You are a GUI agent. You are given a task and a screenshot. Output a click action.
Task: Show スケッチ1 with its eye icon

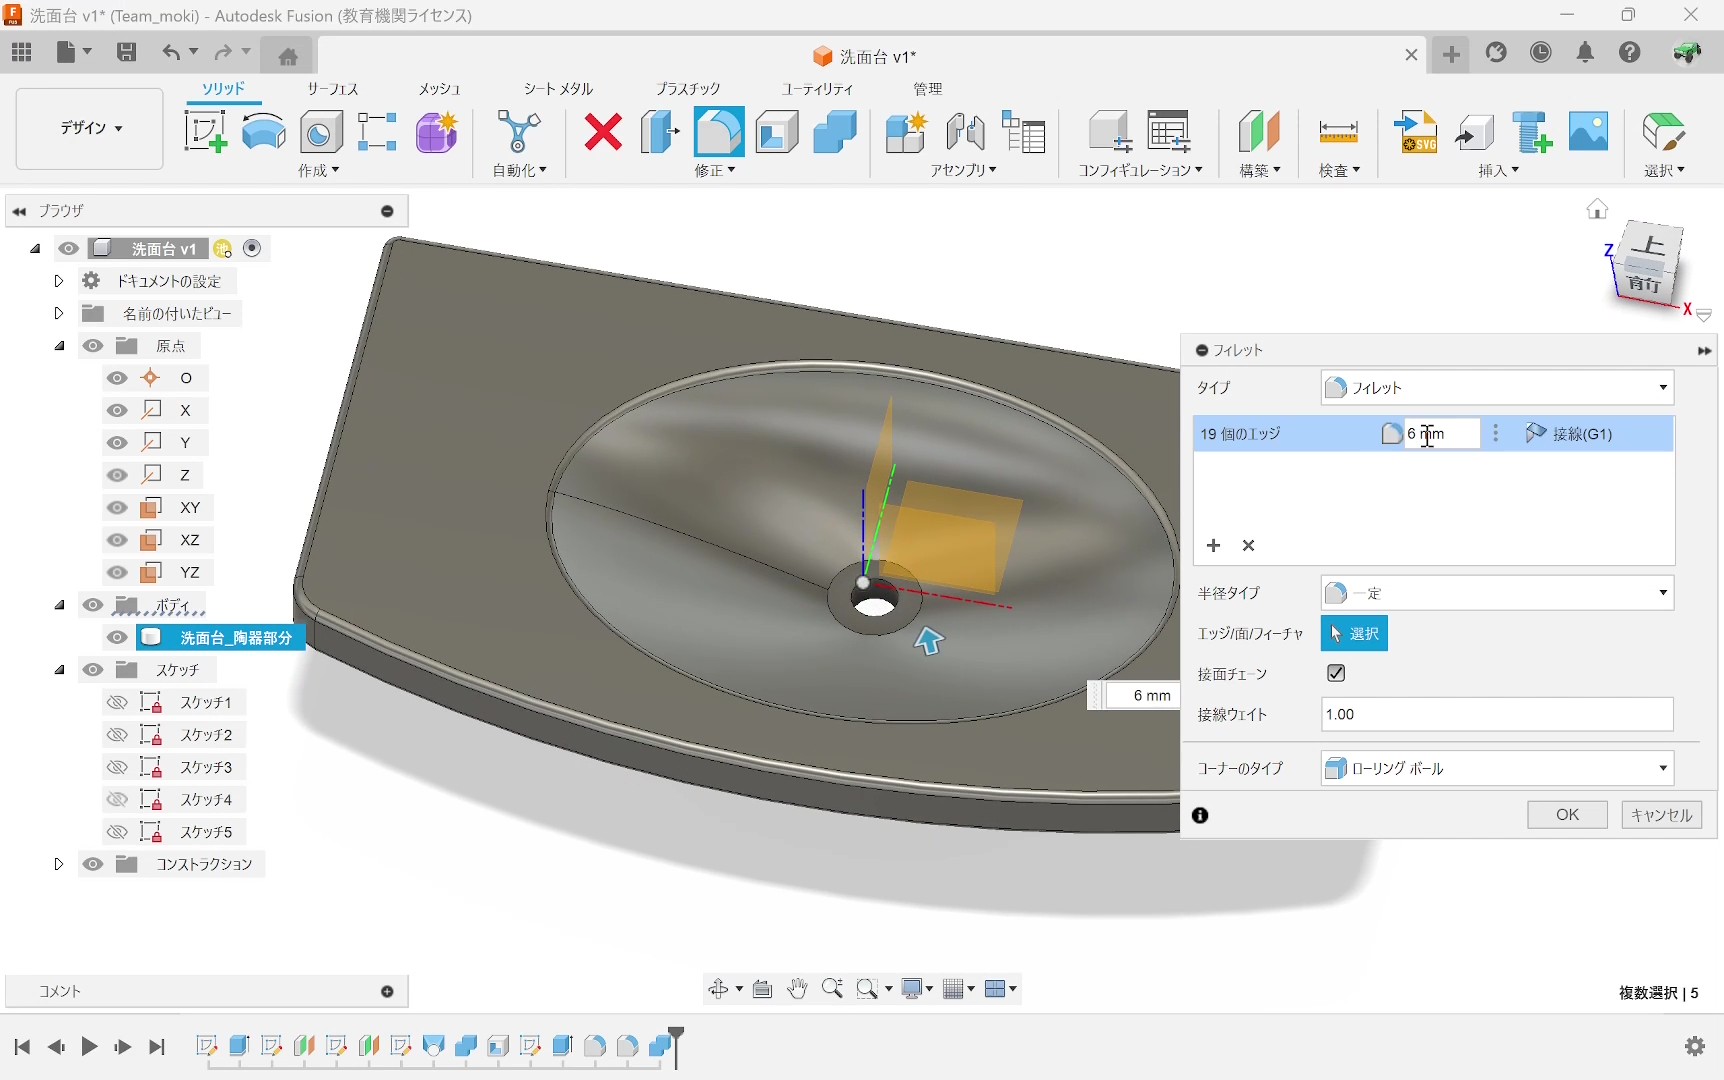(x=117, y=703)
